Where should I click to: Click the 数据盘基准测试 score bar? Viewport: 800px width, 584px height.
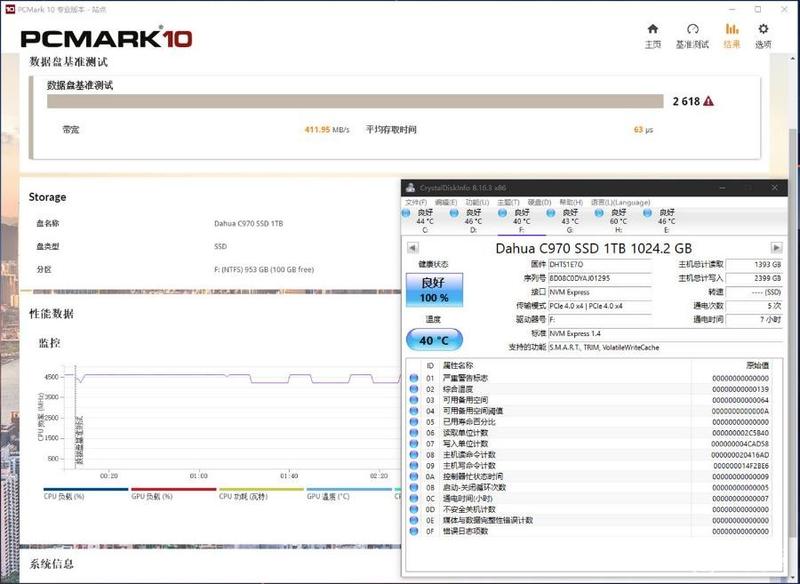pos(355,101)
